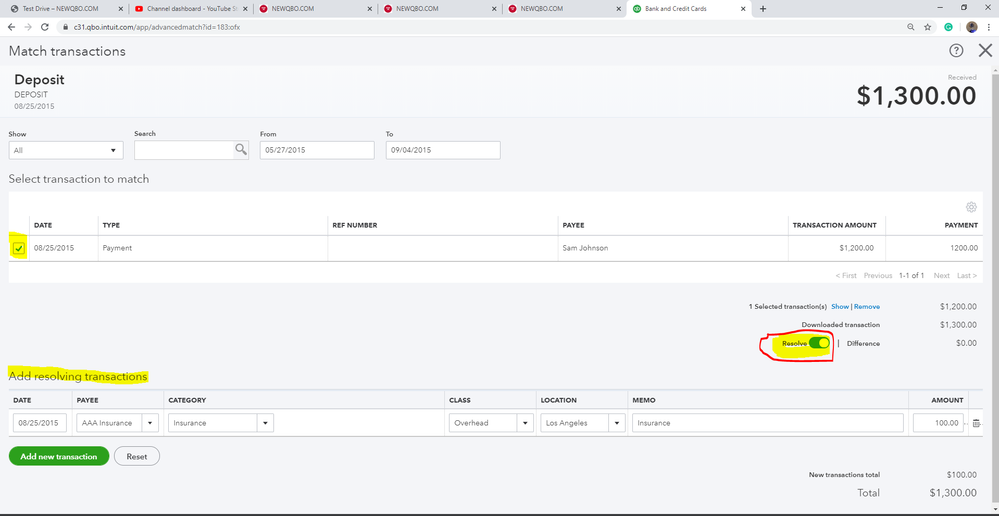Uncheck the Sam Johnson payment checkbox
The height and width of the screenshot is (516, 999).
tap(19, 248)
